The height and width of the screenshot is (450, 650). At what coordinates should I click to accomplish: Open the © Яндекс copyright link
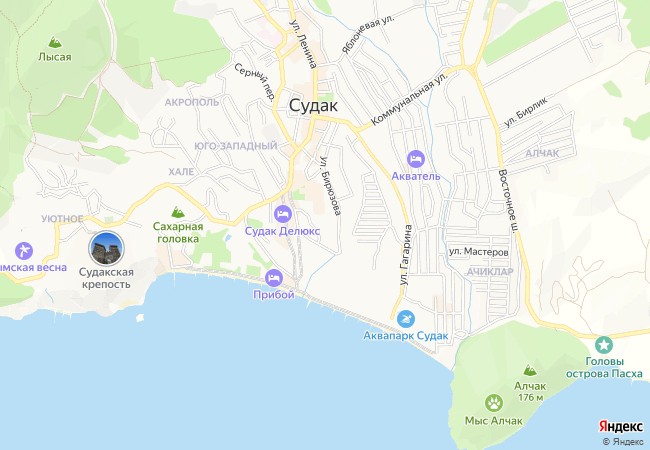(623, 442)
